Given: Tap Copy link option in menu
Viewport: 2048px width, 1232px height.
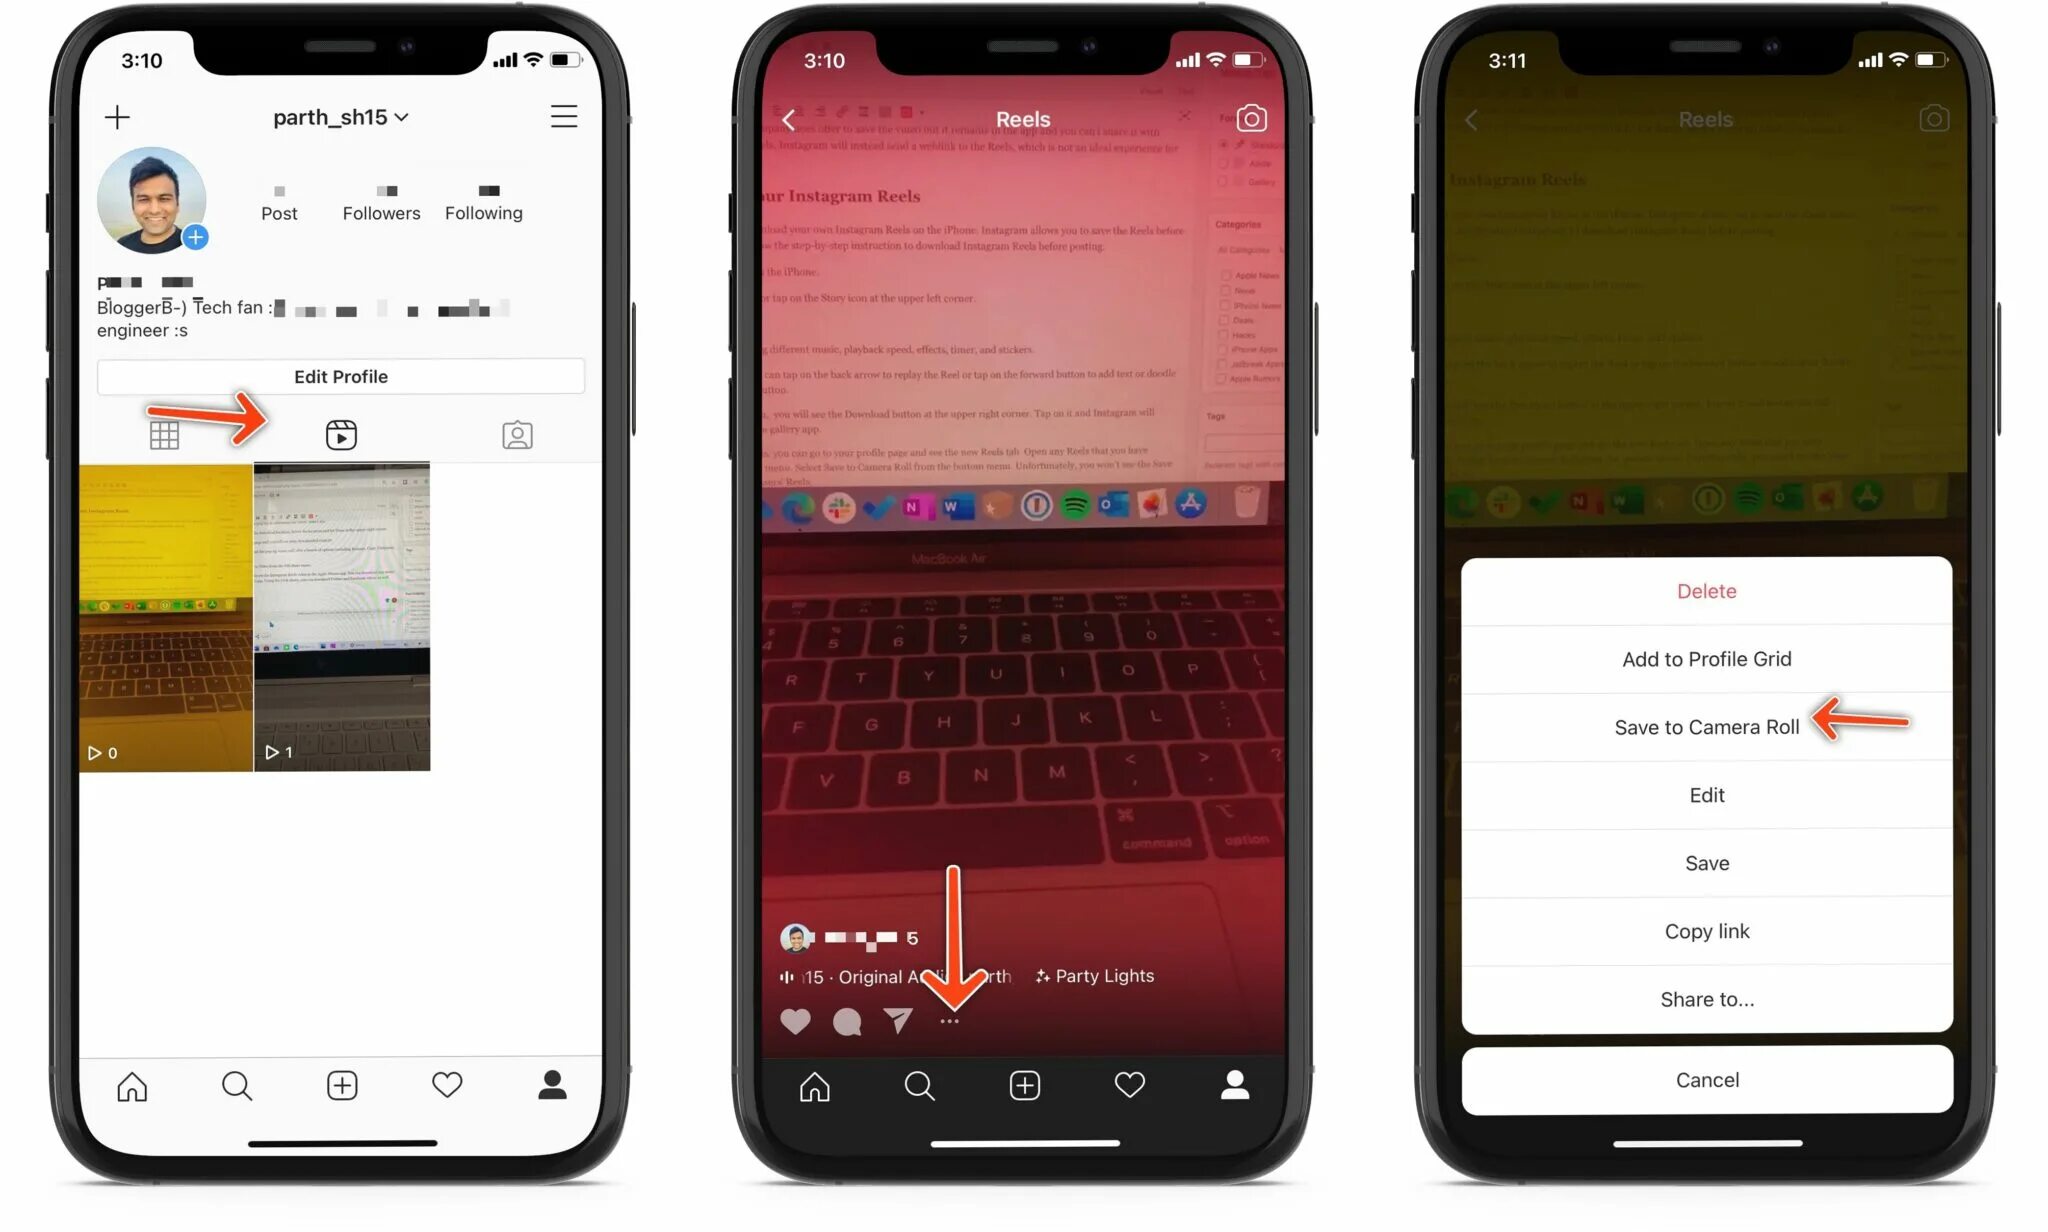Looking at the screenshot, I should [x=1706, y=929].
